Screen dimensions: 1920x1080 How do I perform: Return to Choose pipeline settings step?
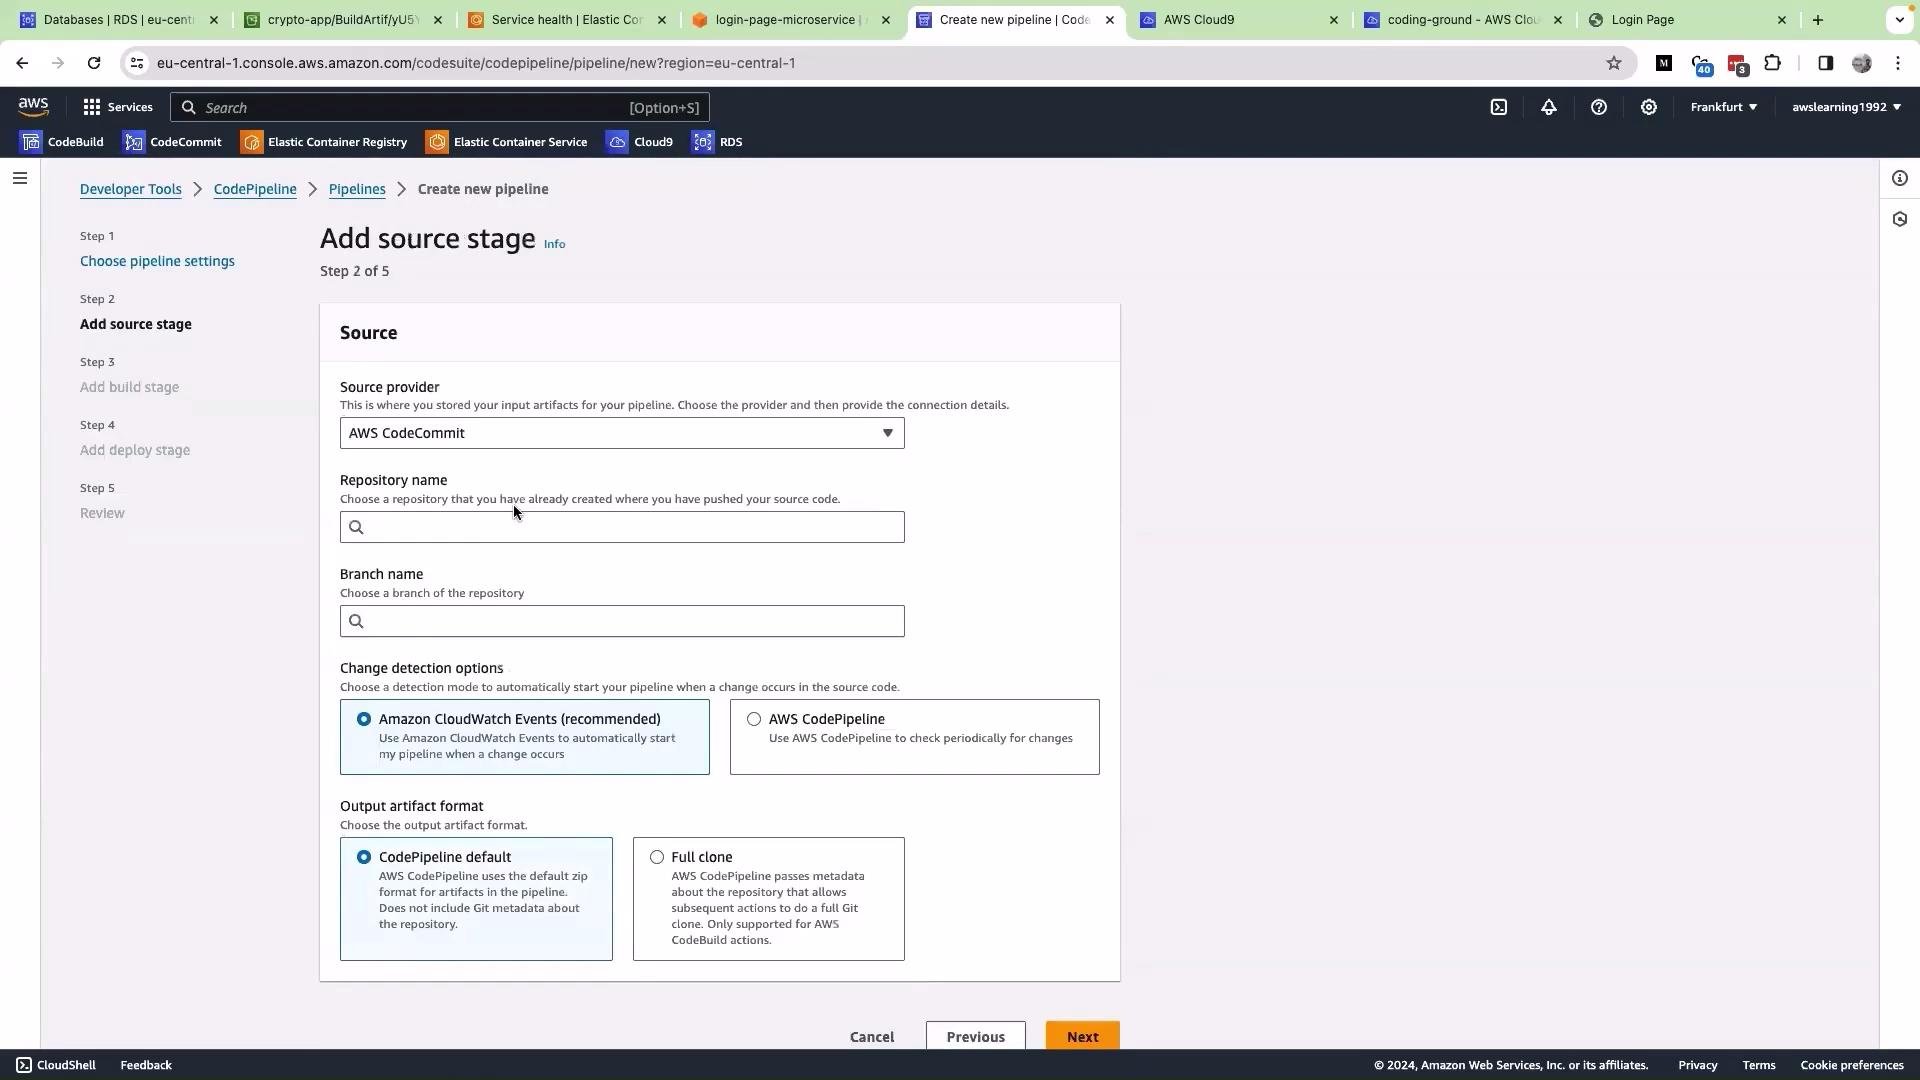click(157, 261)
